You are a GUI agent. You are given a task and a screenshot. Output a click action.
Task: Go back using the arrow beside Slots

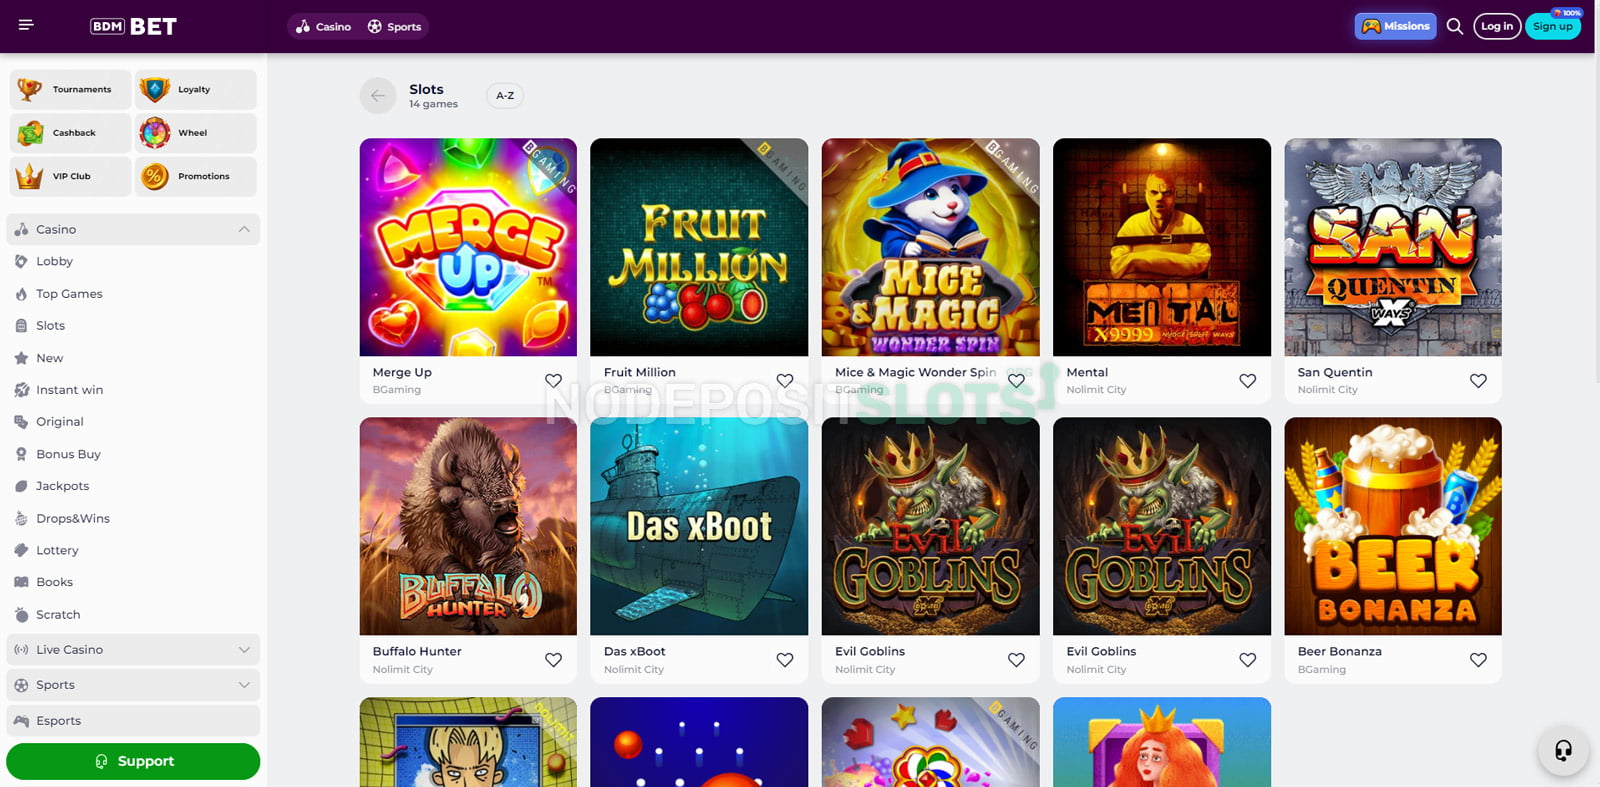378,96
